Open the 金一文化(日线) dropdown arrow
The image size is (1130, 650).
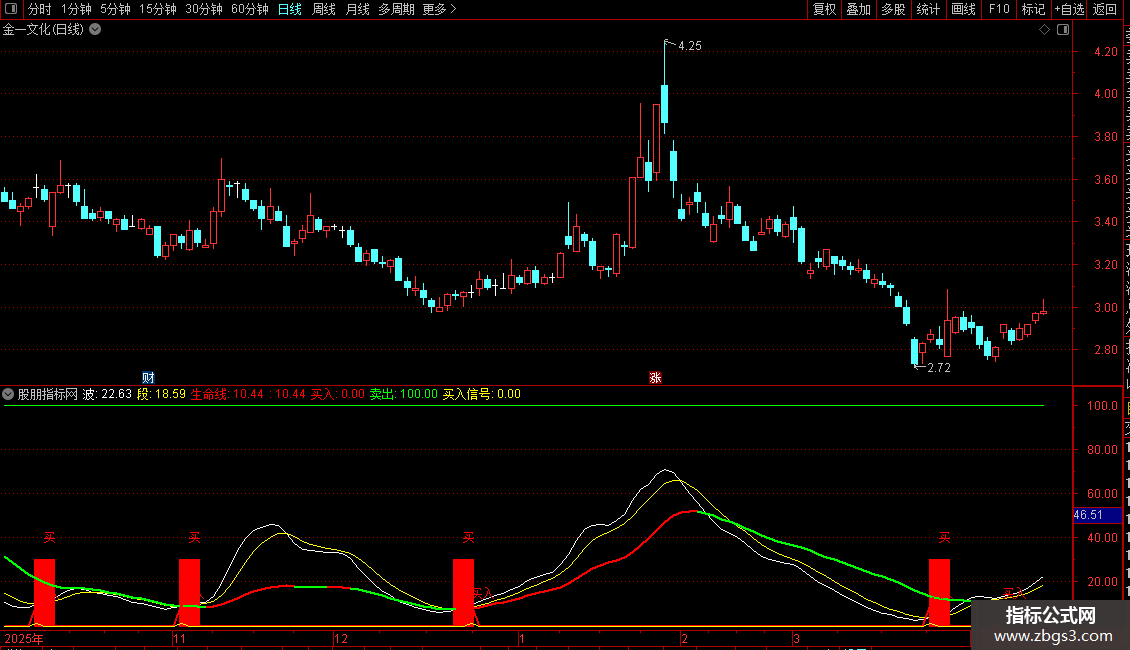(95, 30)
